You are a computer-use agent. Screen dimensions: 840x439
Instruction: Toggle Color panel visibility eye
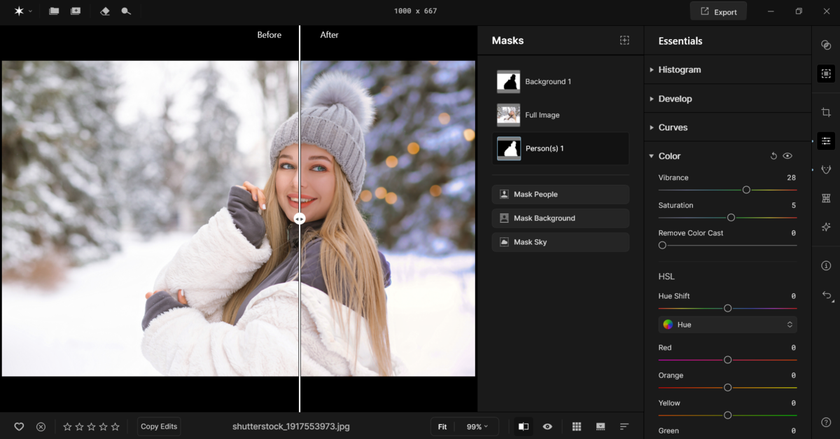point(788,156)
